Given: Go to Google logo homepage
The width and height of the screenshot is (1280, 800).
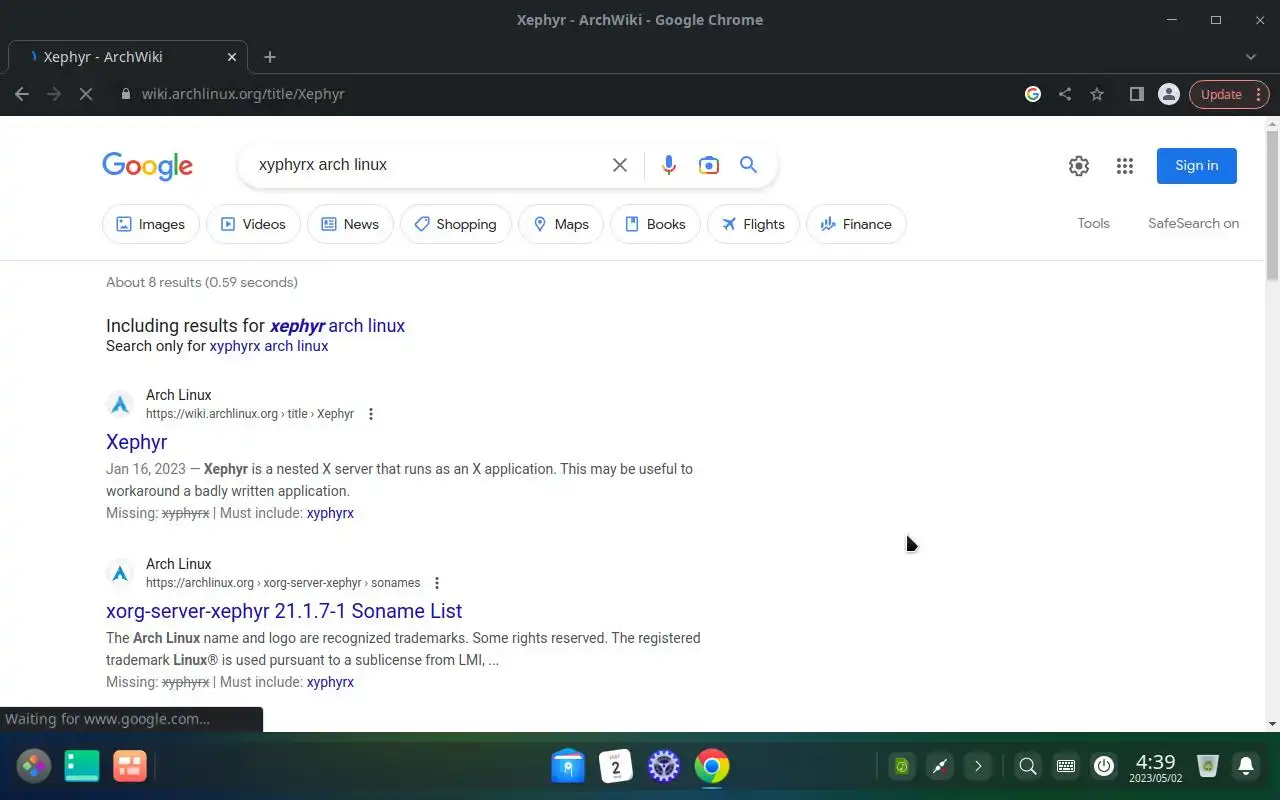Looking at the screenshot, I should point(148,166).
